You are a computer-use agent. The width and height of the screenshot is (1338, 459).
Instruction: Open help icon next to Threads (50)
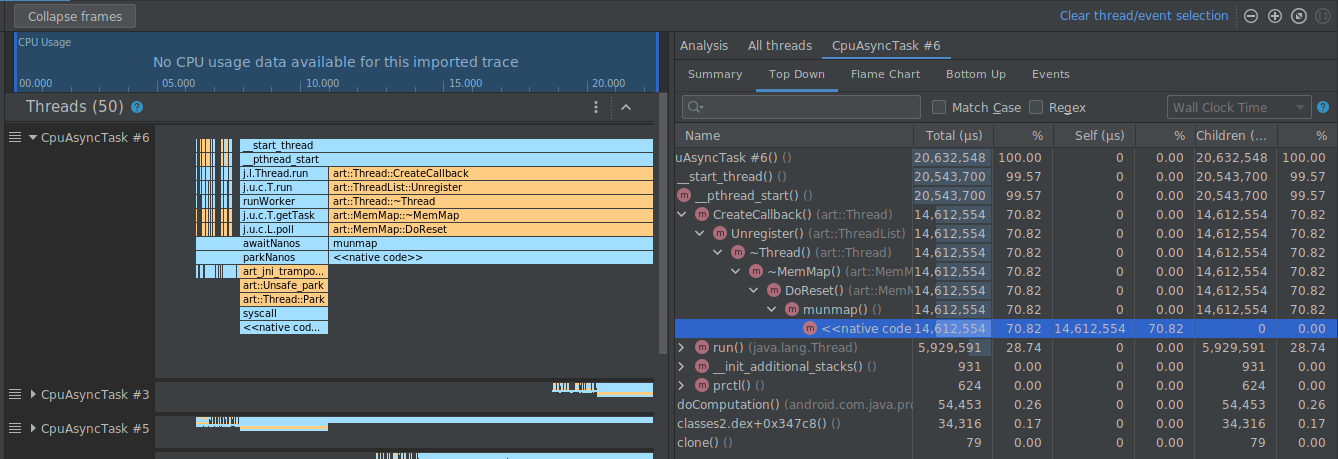(x=137, y=107)
